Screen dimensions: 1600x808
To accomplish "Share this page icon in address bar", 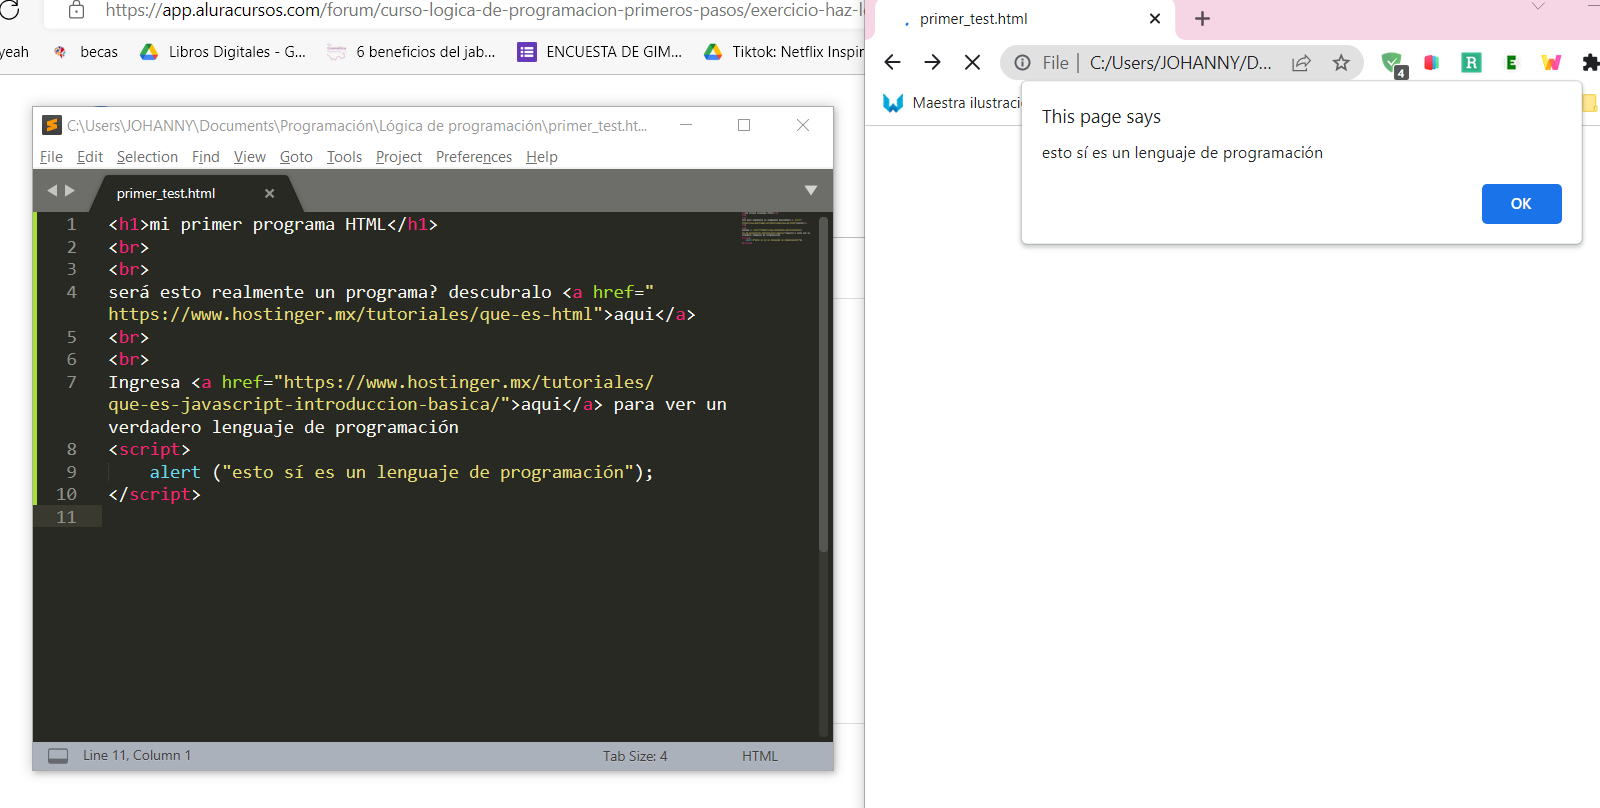I will coord(1301,63).
